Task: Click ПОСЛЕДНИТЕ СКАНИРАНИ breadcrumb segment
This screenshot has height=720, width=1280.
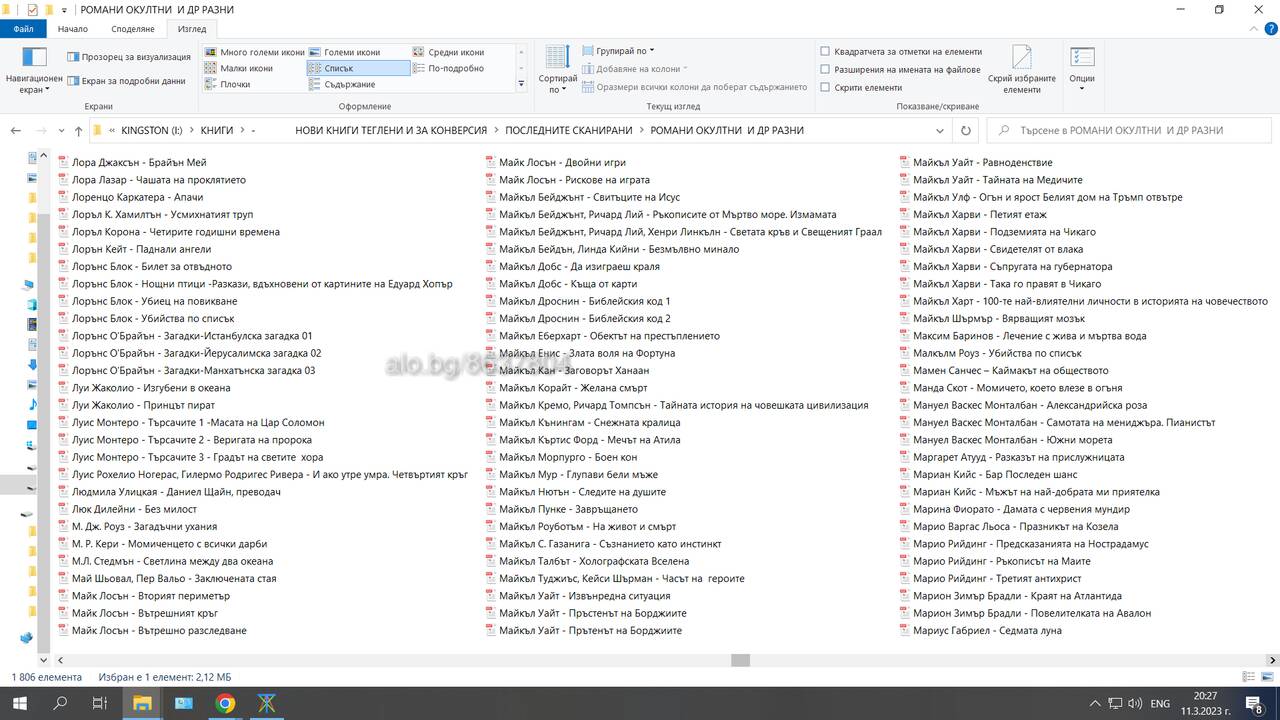Action: [568, 130]
